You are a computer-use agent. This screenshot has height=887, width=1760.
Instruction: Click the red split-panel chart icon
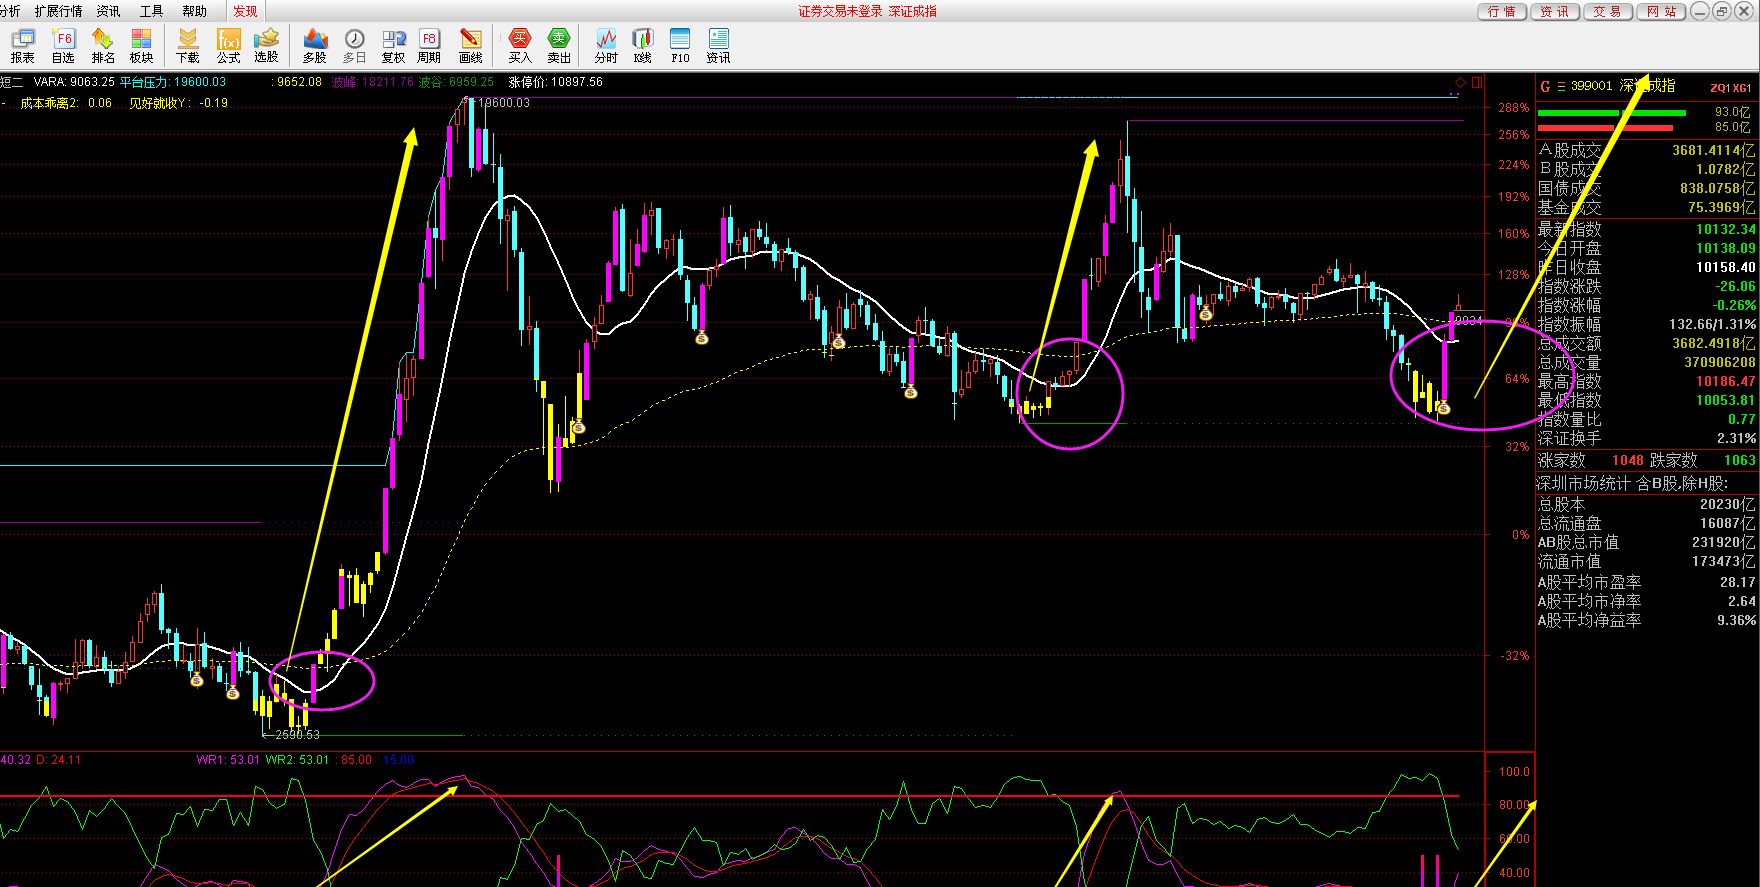click(1477, 82)
